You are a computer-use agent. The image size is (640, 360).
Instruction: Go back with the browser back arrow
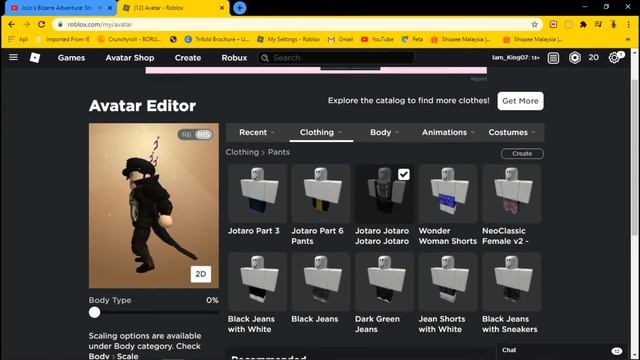tap(11, 24)
